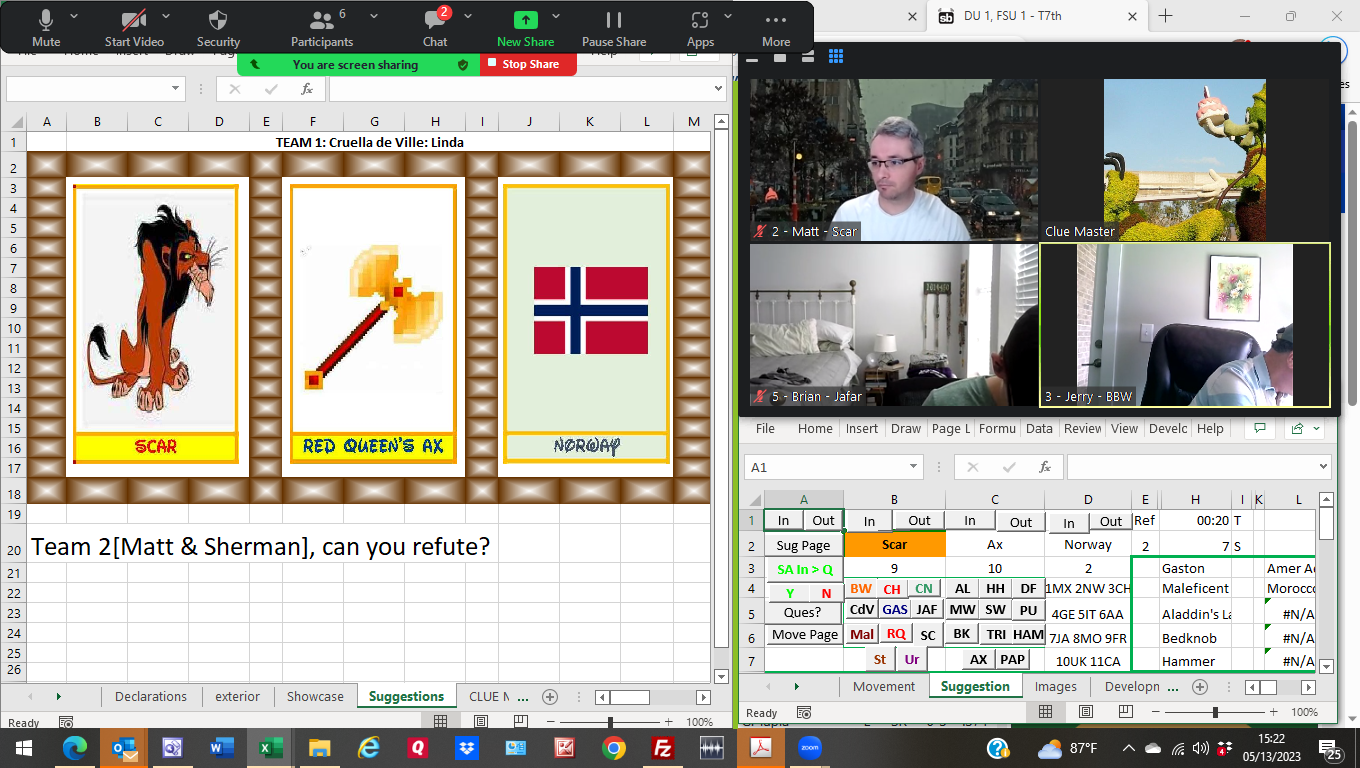1360x768 pixels.
Task: Expand Start Video options arrow
Action: point(166,16)
